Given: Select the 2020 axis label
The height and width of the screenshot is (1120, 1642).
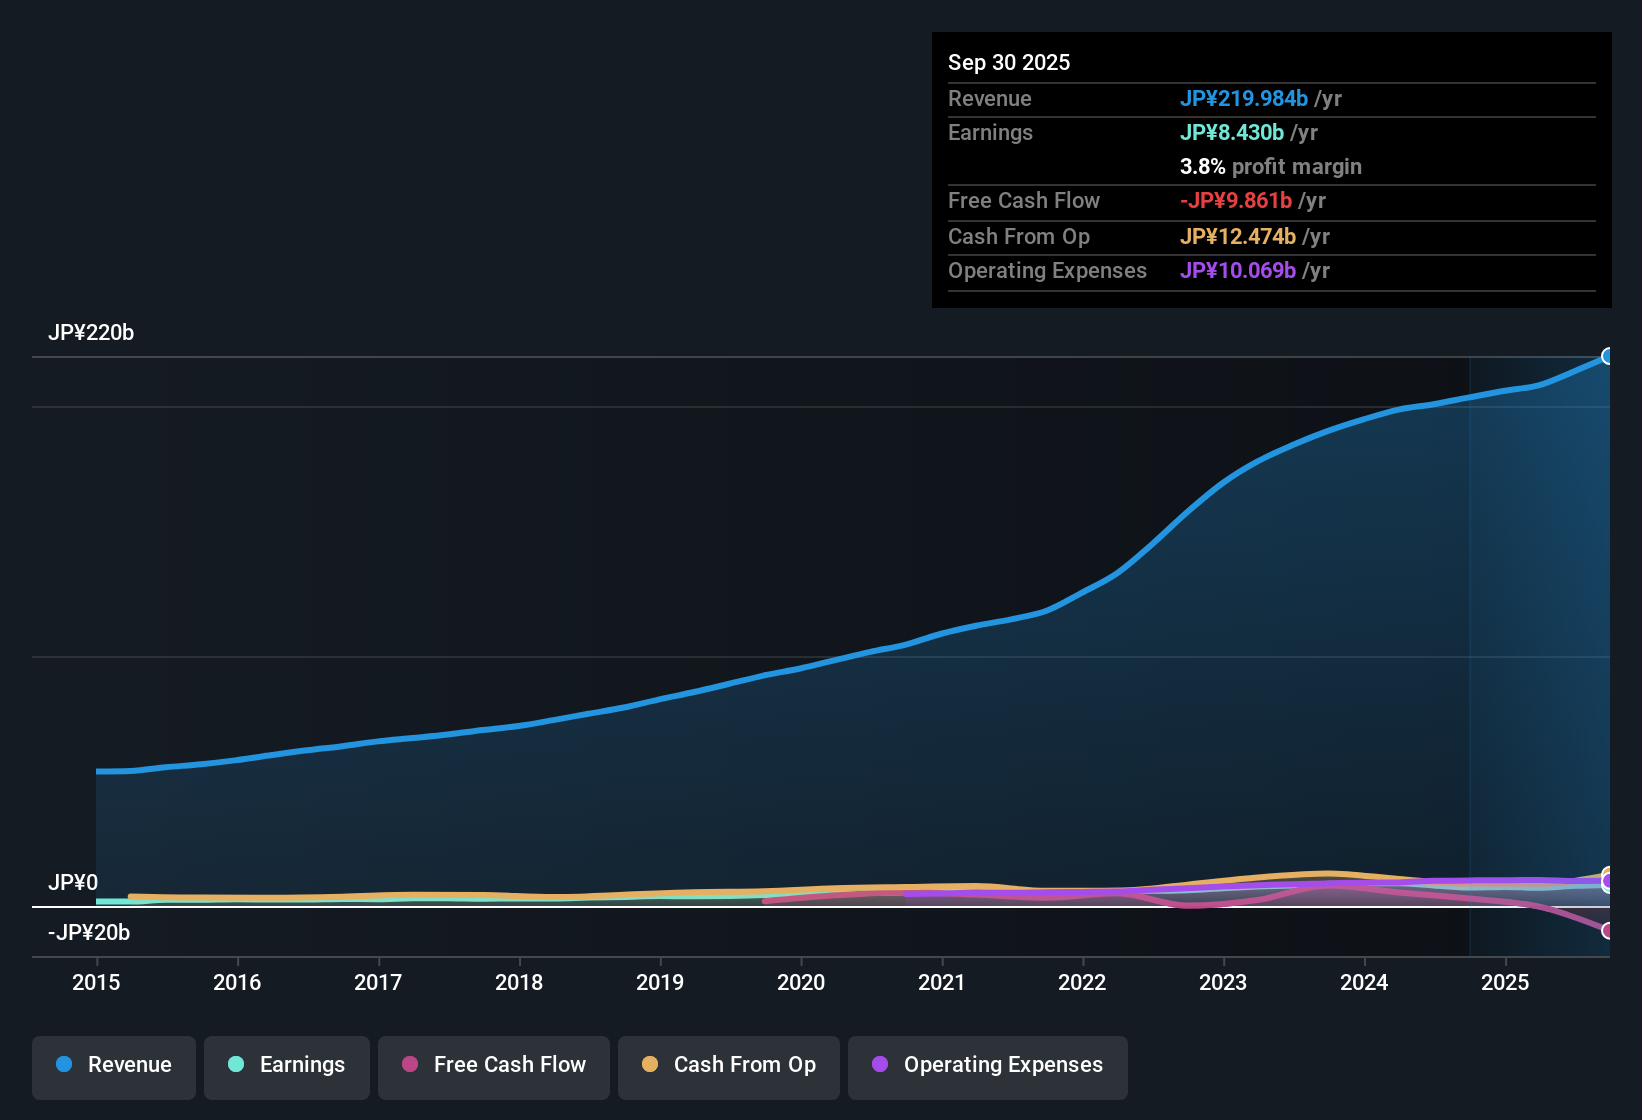Looking at the screenshot, I should 801,983.
